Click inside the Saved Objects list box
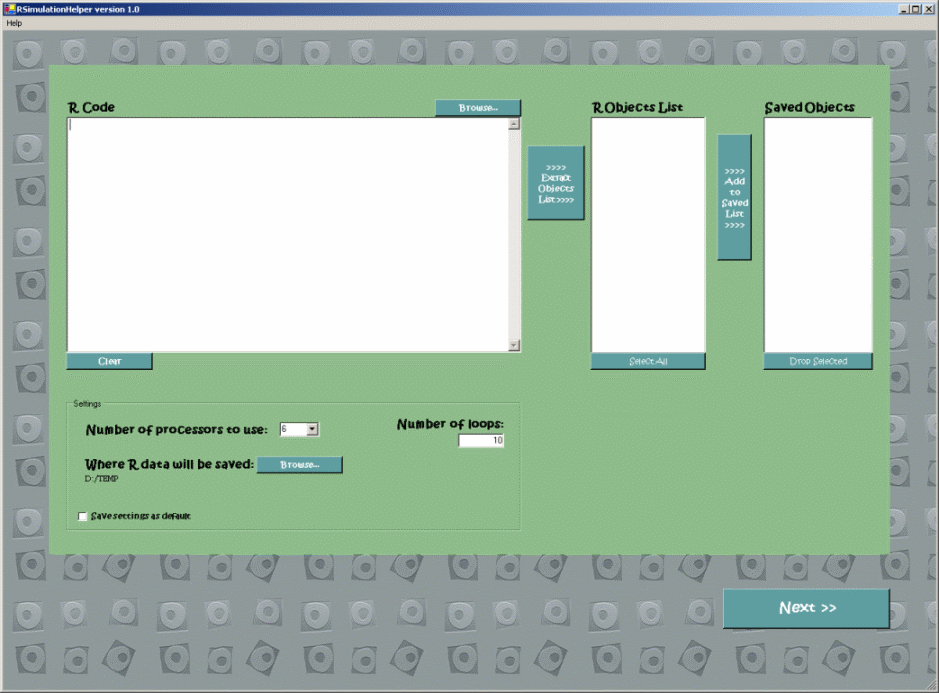This screenshot has height=693, width=939. pos(818,235)
